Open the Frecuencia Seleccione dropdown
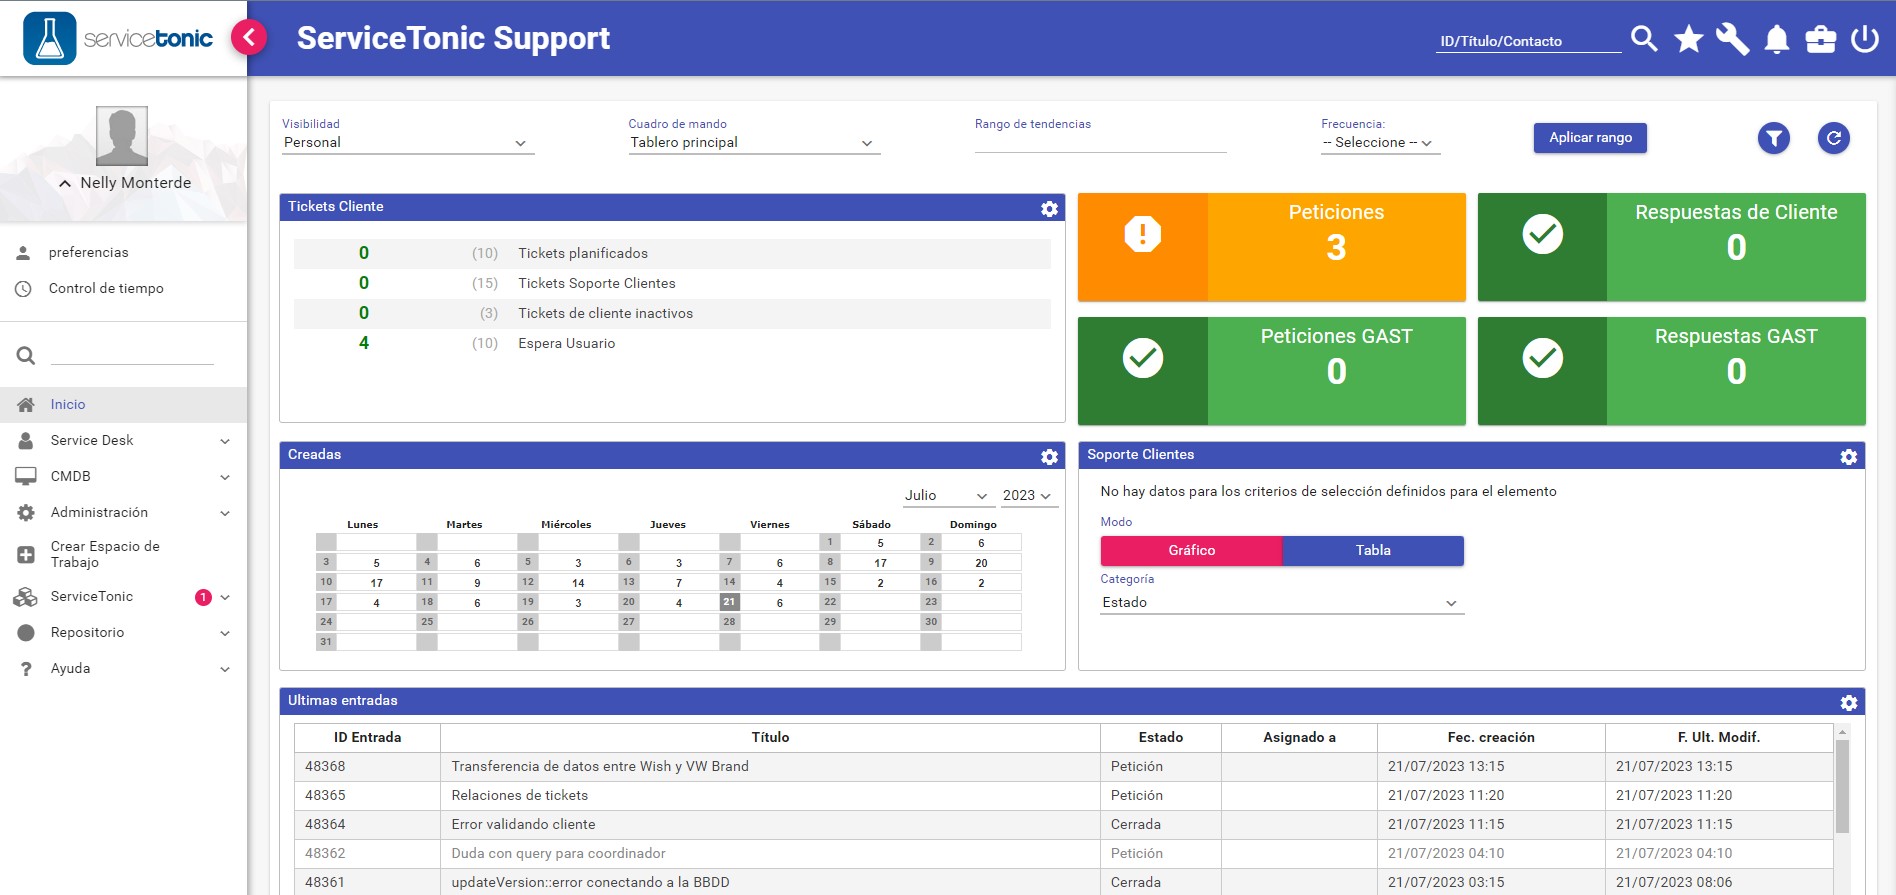The width and height of the screenshot is (1896, 895). [1380, 143]
